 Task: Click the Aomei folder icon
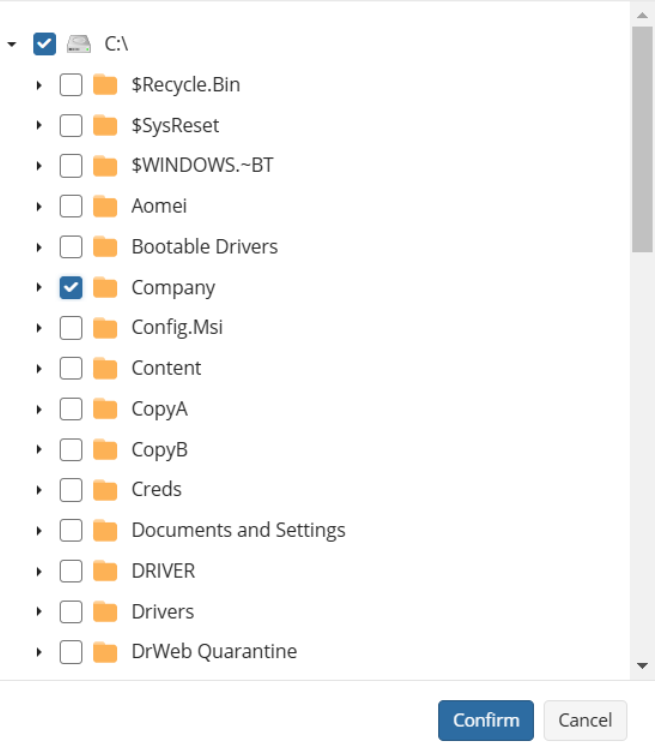tap(105, 207)
